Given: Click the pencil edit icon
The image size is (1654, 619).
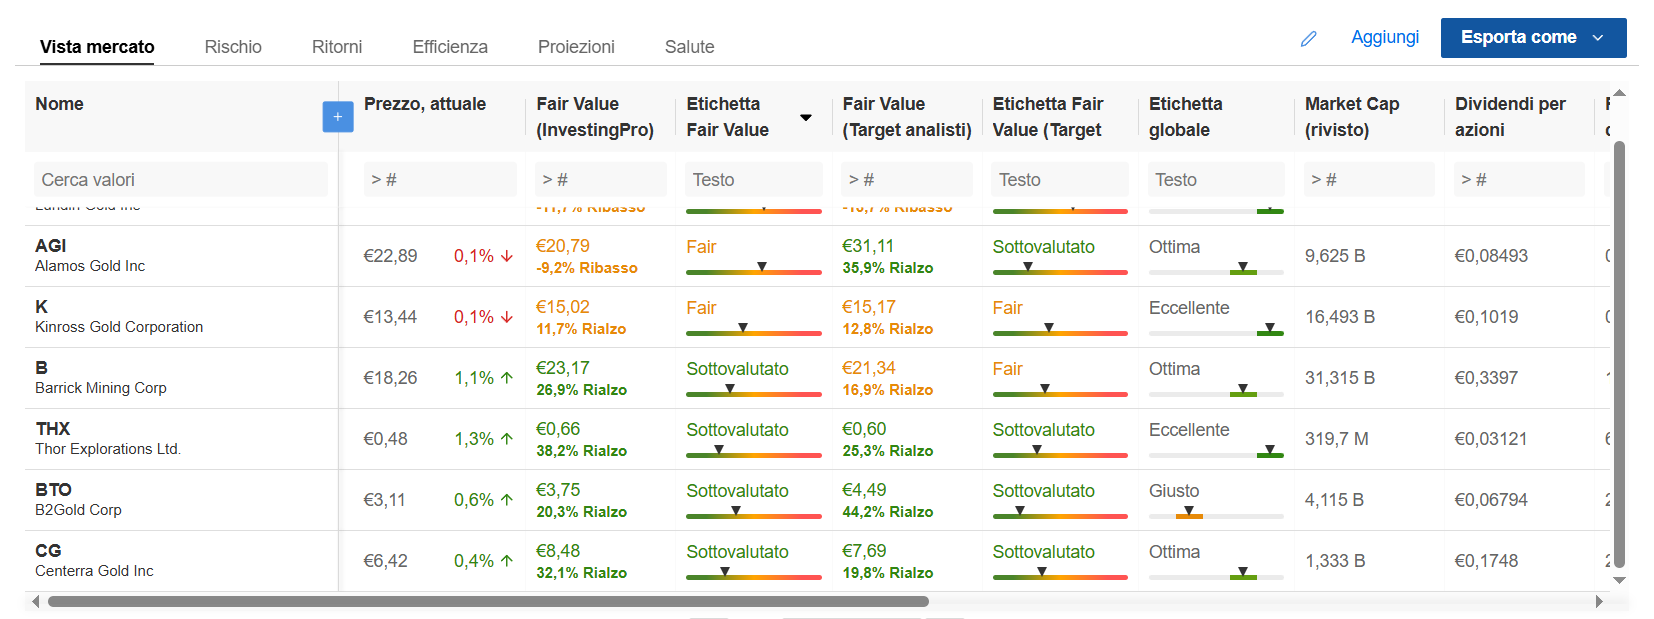Looking at the screenshot, I should pos(1308,39).
